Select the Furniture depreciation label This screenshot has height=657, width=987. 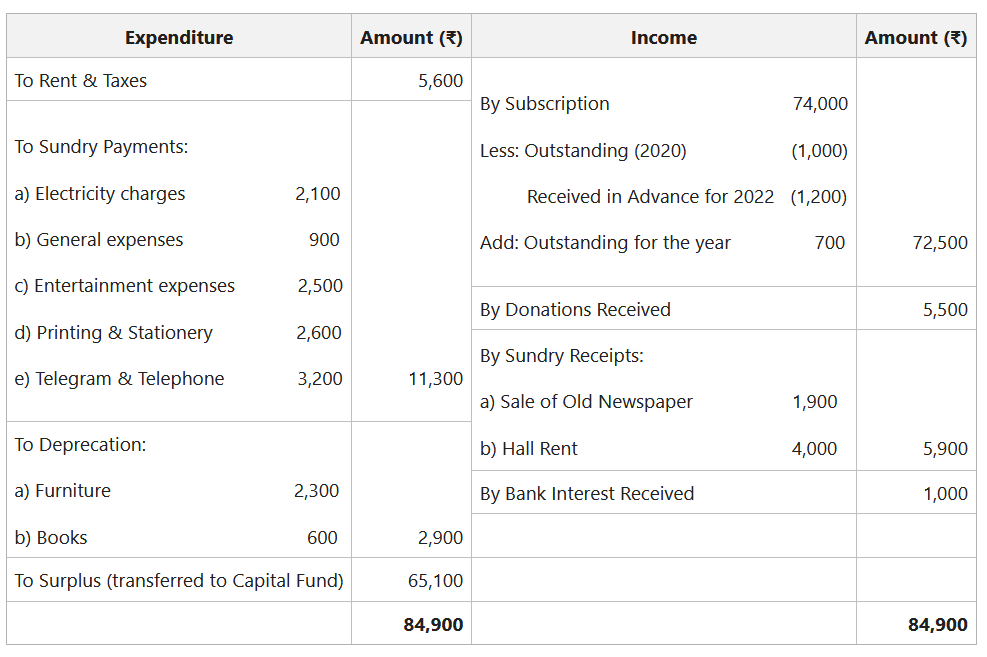pyautogui.click(x=63, y=491)
